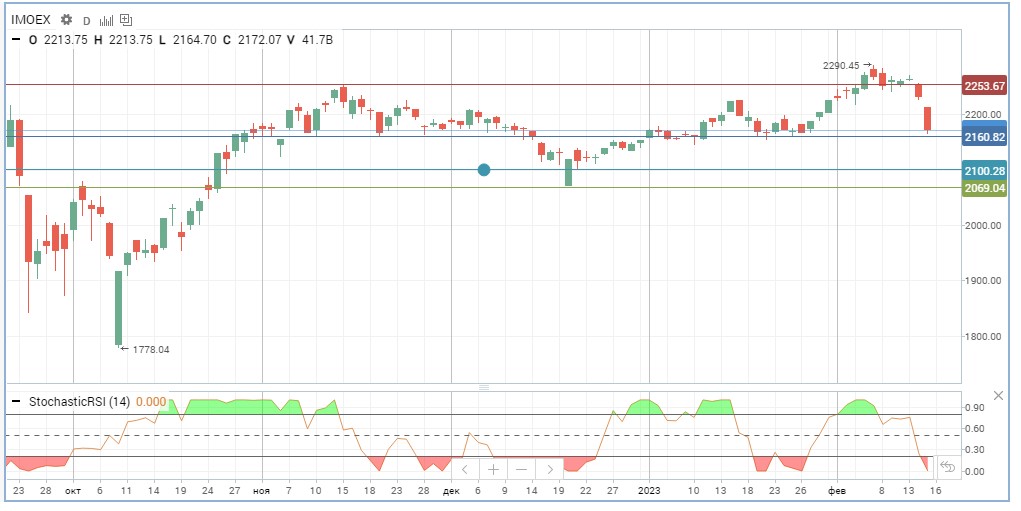Open the D timeframe interval selector
The image size is (1021, 511).
(86, 20)
